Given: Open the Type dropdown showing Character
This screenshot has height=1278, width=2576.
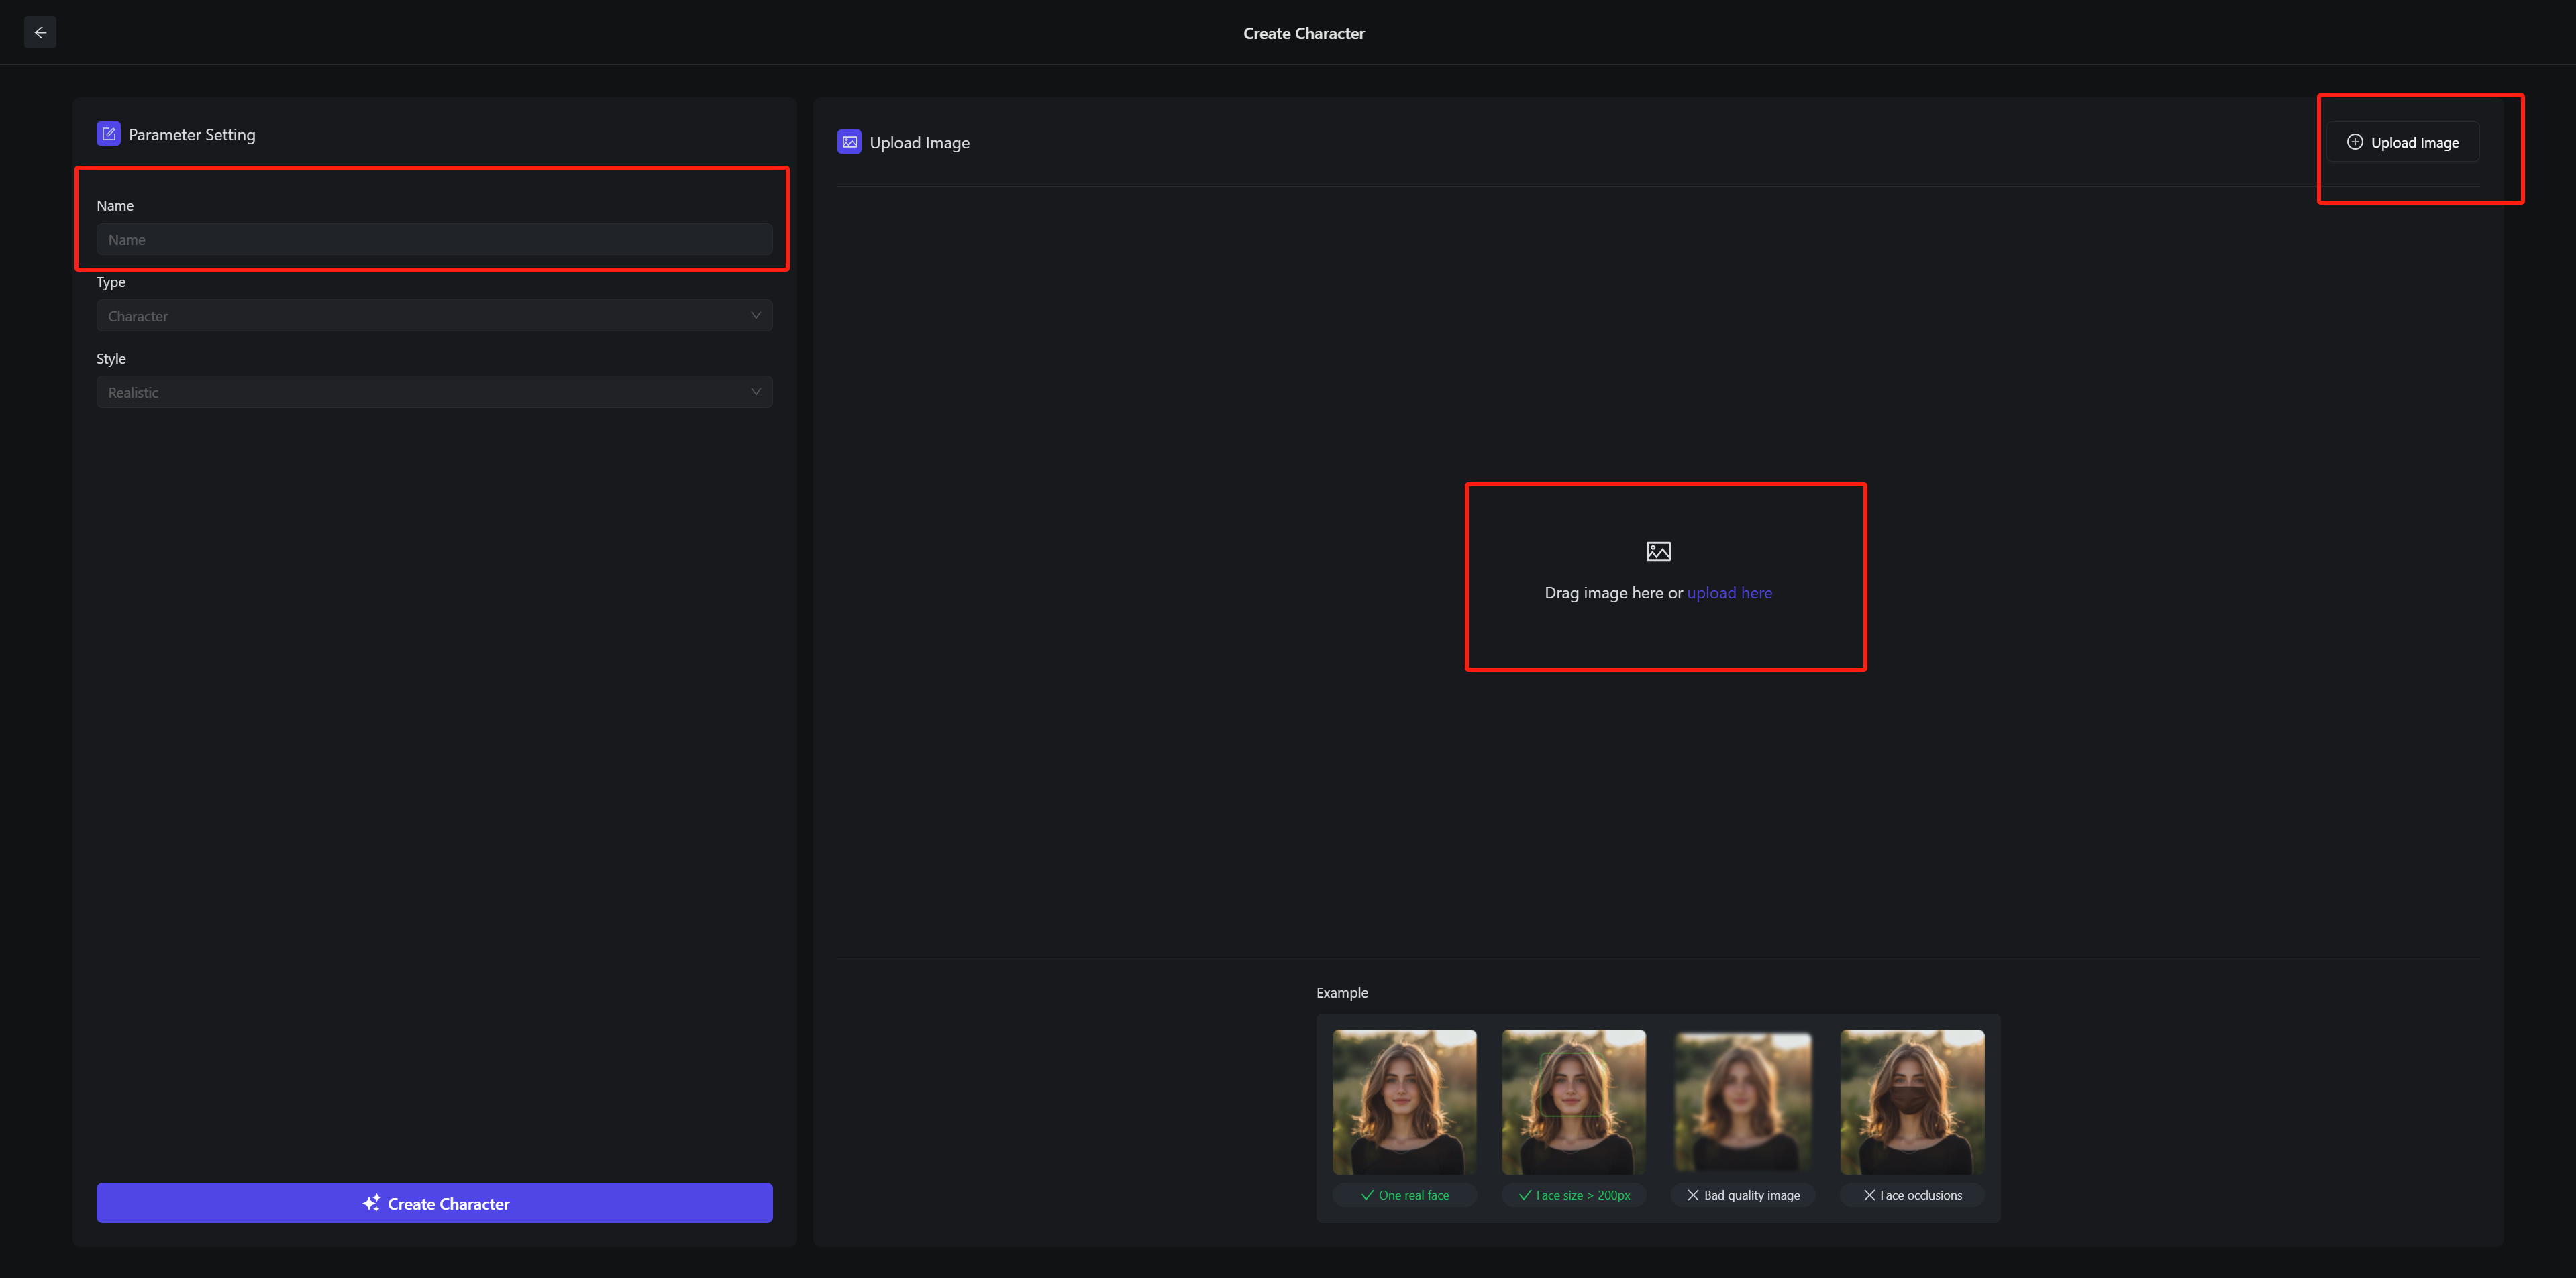Looking at the screenshot, I should [x=434, y=316].
